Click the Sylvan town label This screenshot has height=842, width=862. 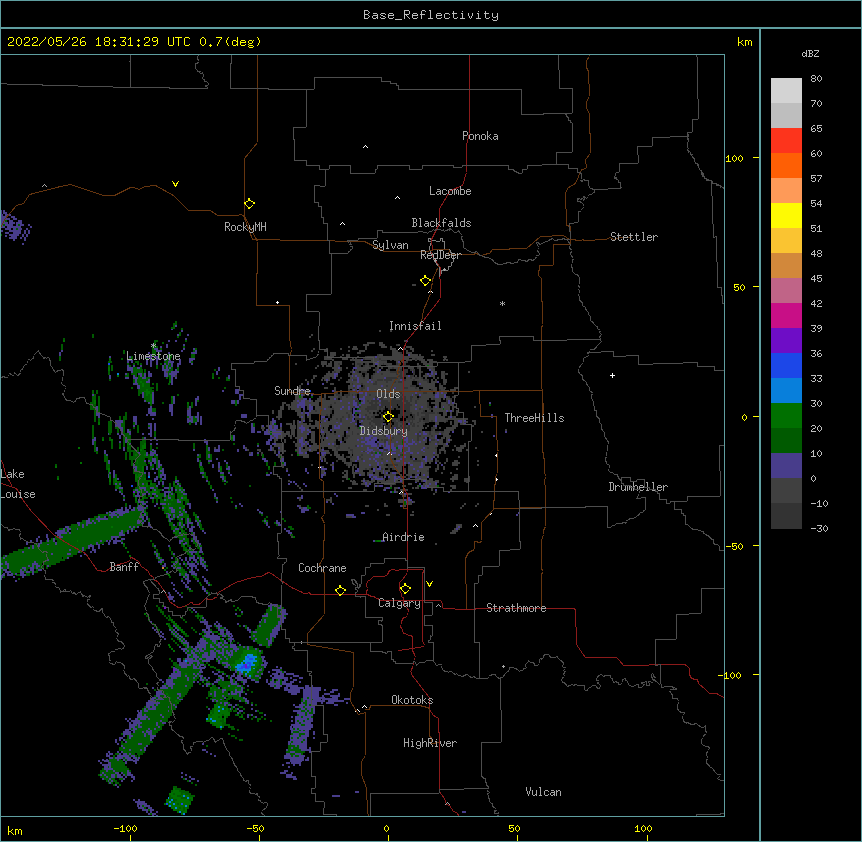click(x=390, y=245)
